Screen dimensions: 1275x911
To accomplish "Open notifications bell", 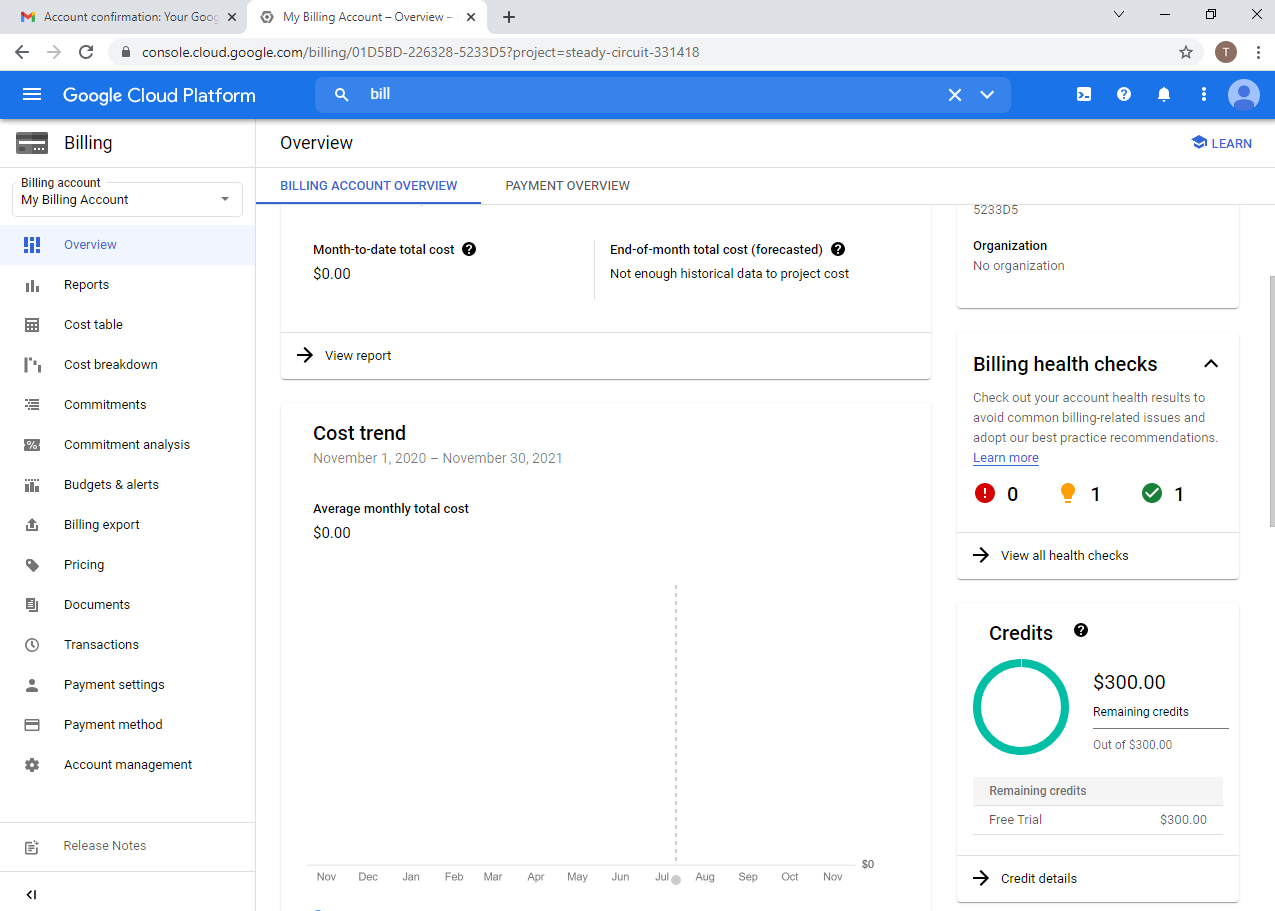I will click(1164, 95).
